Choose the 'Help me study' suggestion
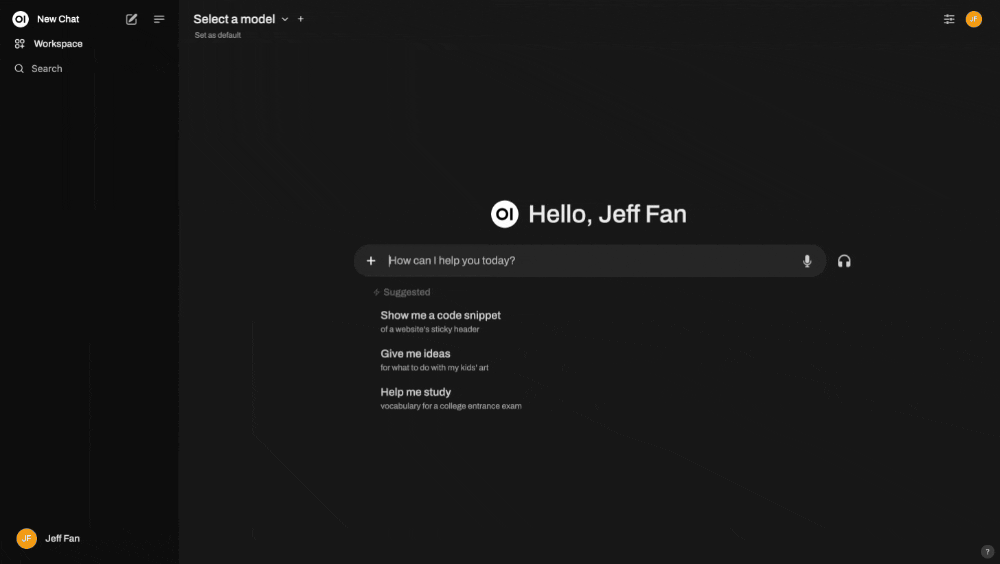 pyautogui.click(x=451, y=398)
